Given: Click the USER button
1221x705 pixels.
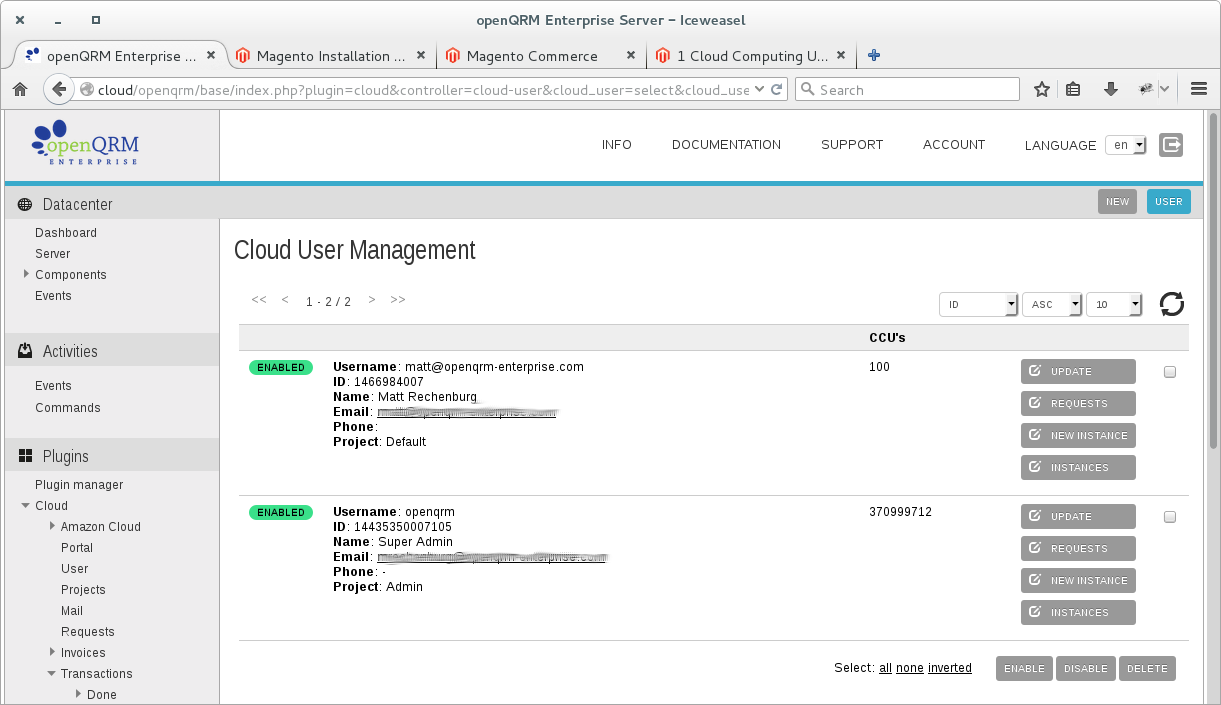Looking at the screenshot, I should point(1169,202).
